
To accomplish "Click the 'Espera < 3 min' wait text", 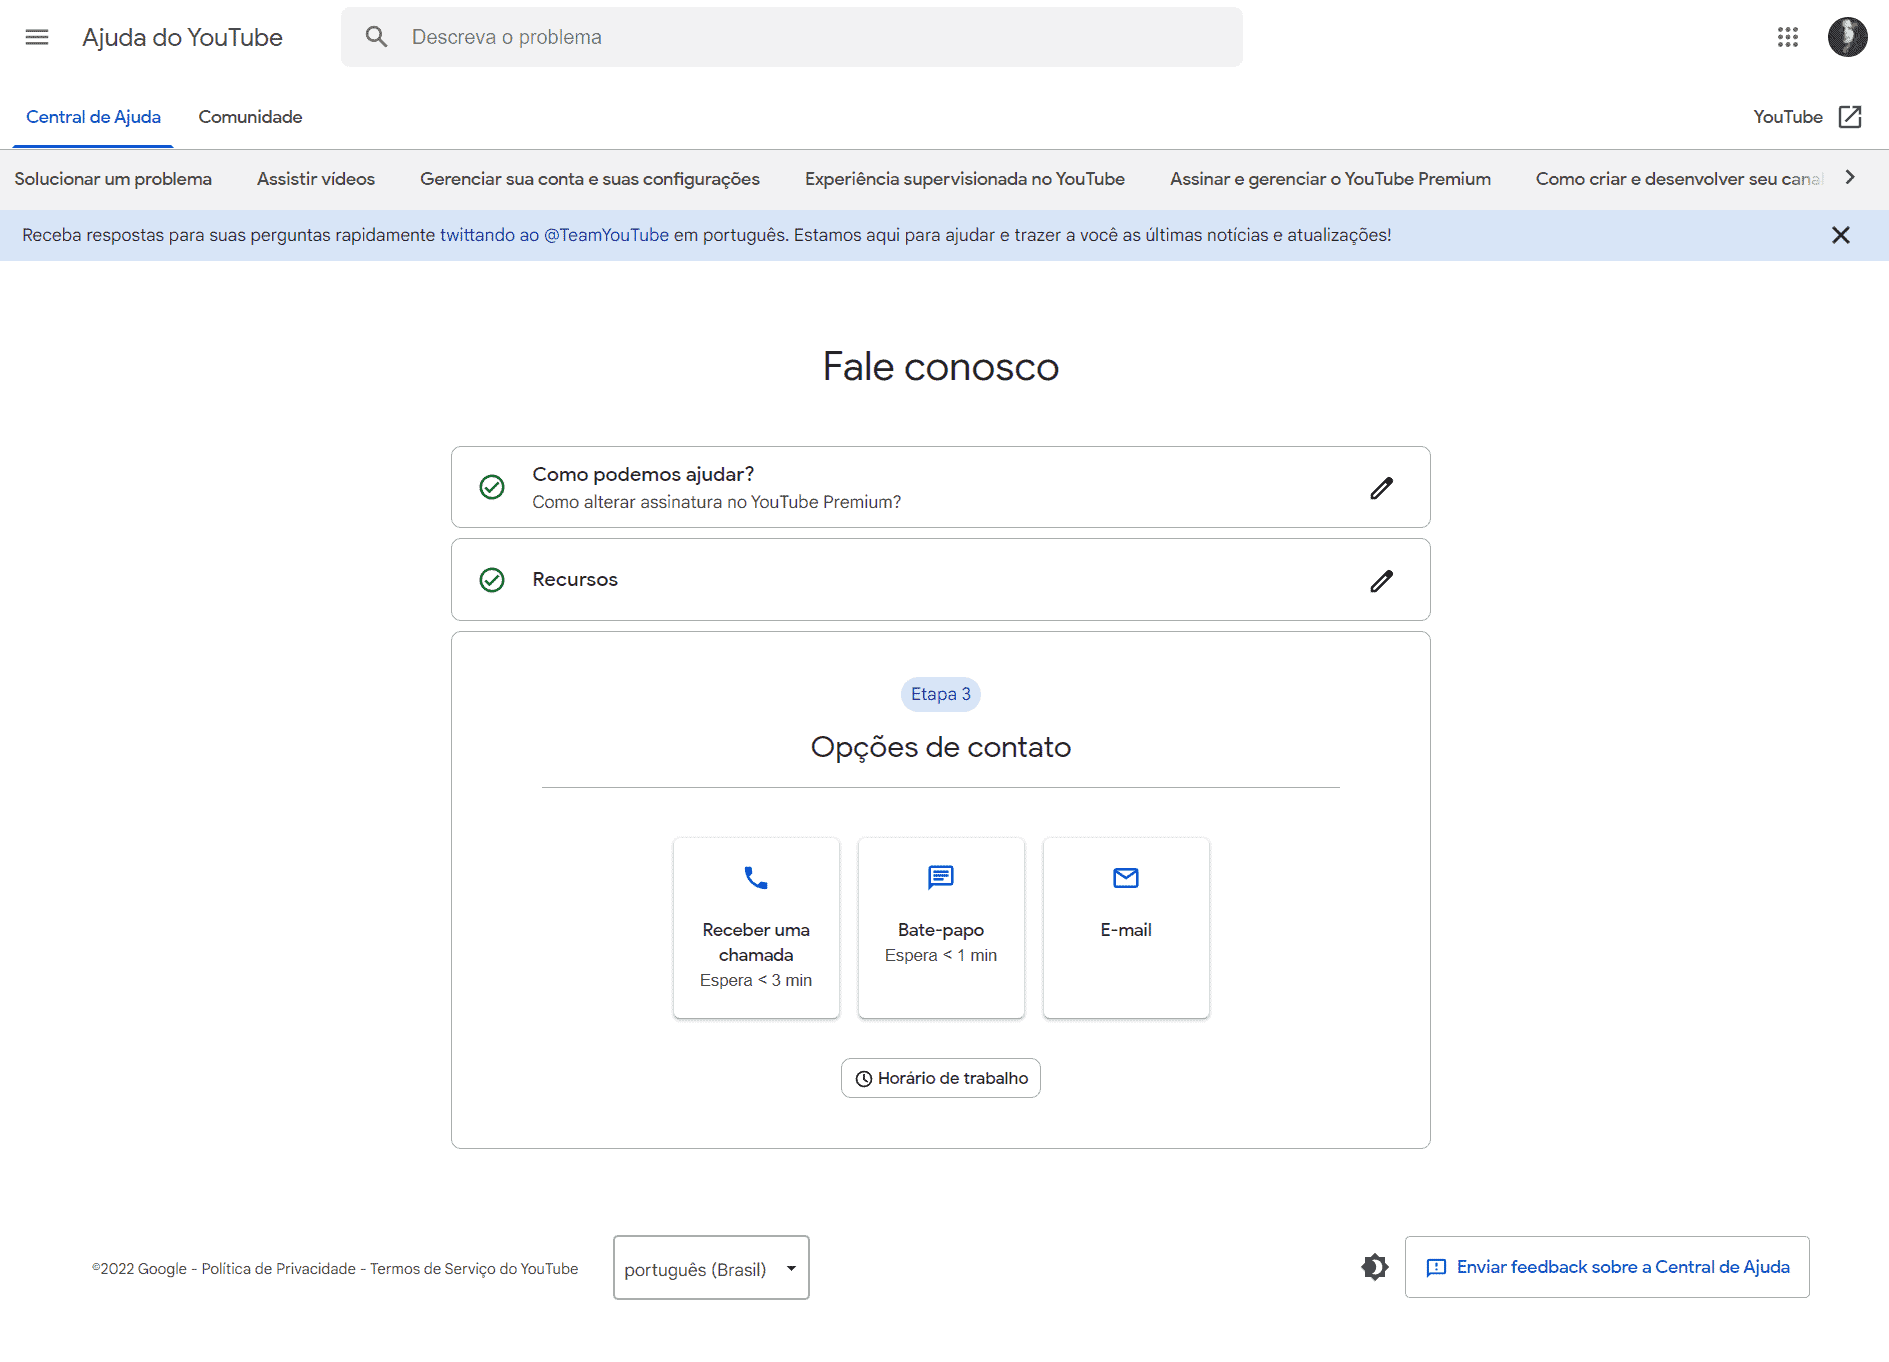I will click(756, 980).
